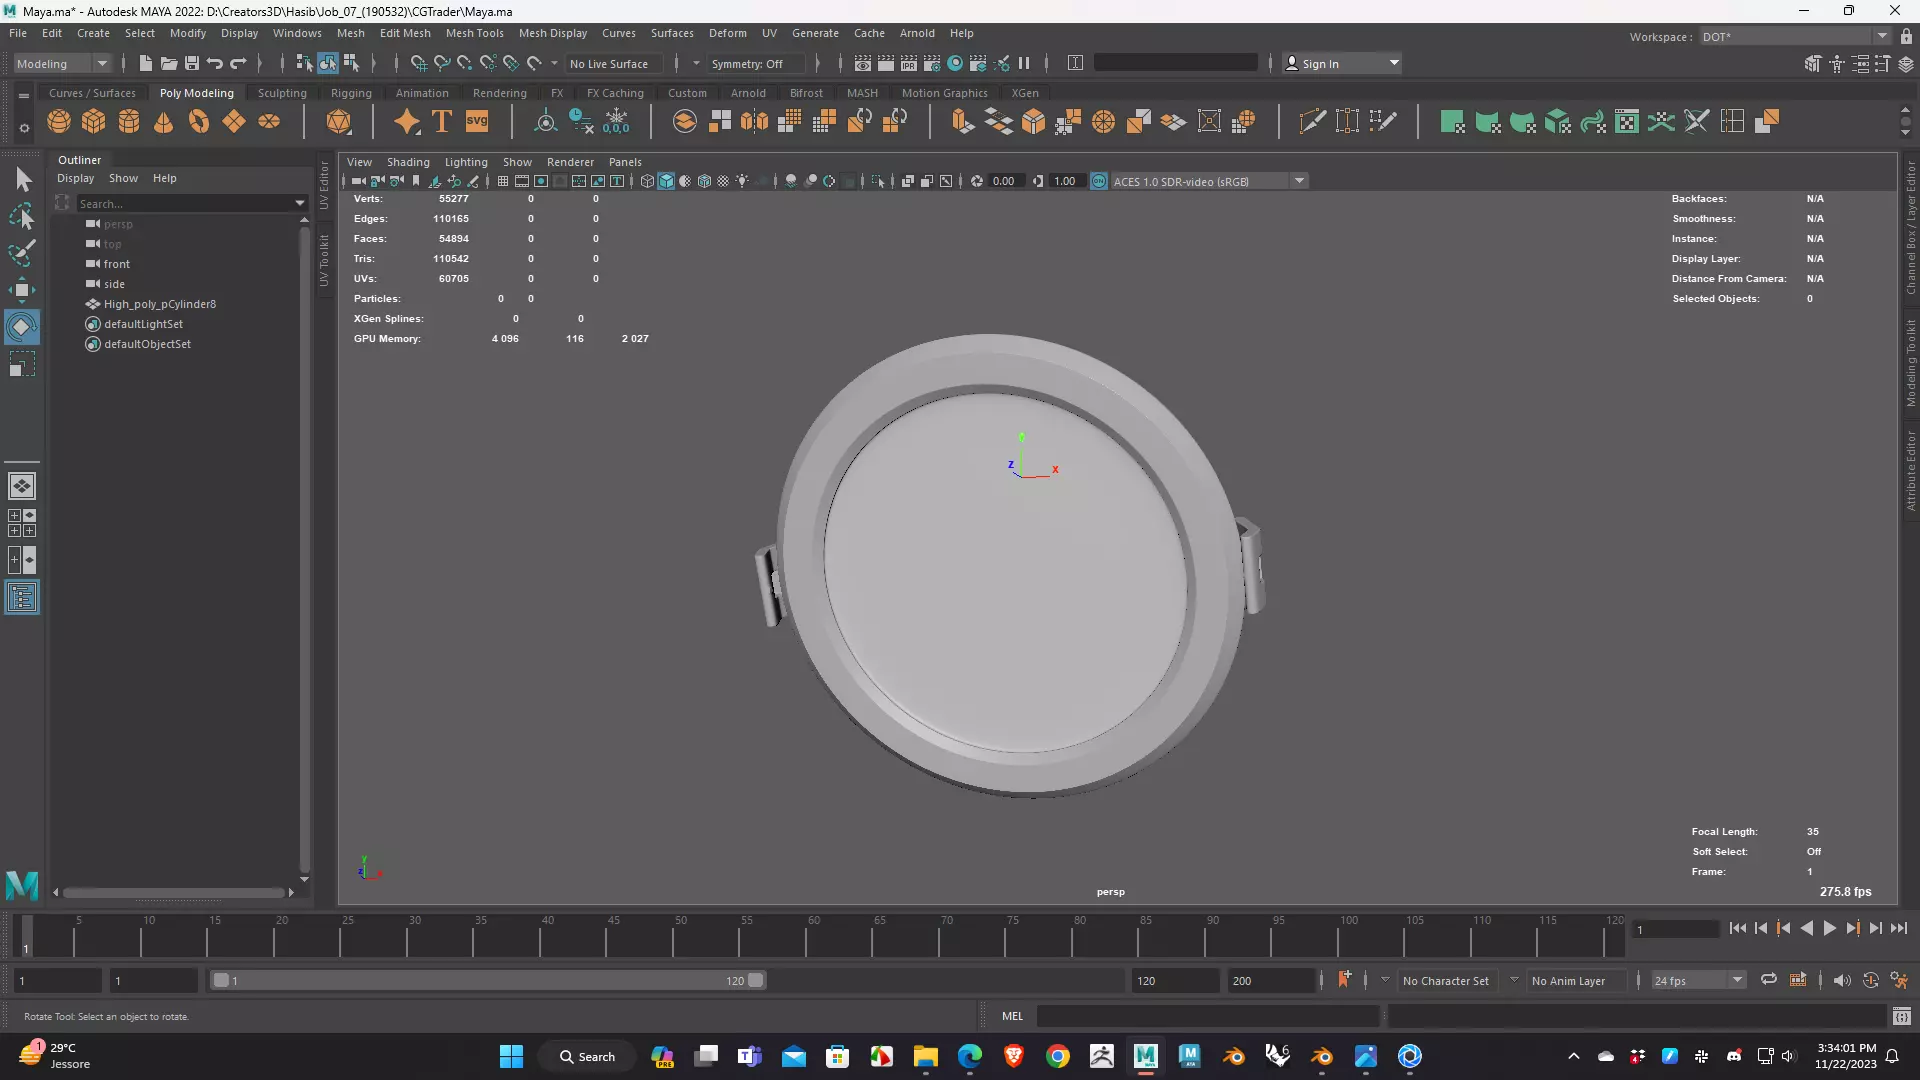The height and width of the screenshot is (1080, 1920).
Task: Activate the Move tool in toolbox
Action: [22, 290]
